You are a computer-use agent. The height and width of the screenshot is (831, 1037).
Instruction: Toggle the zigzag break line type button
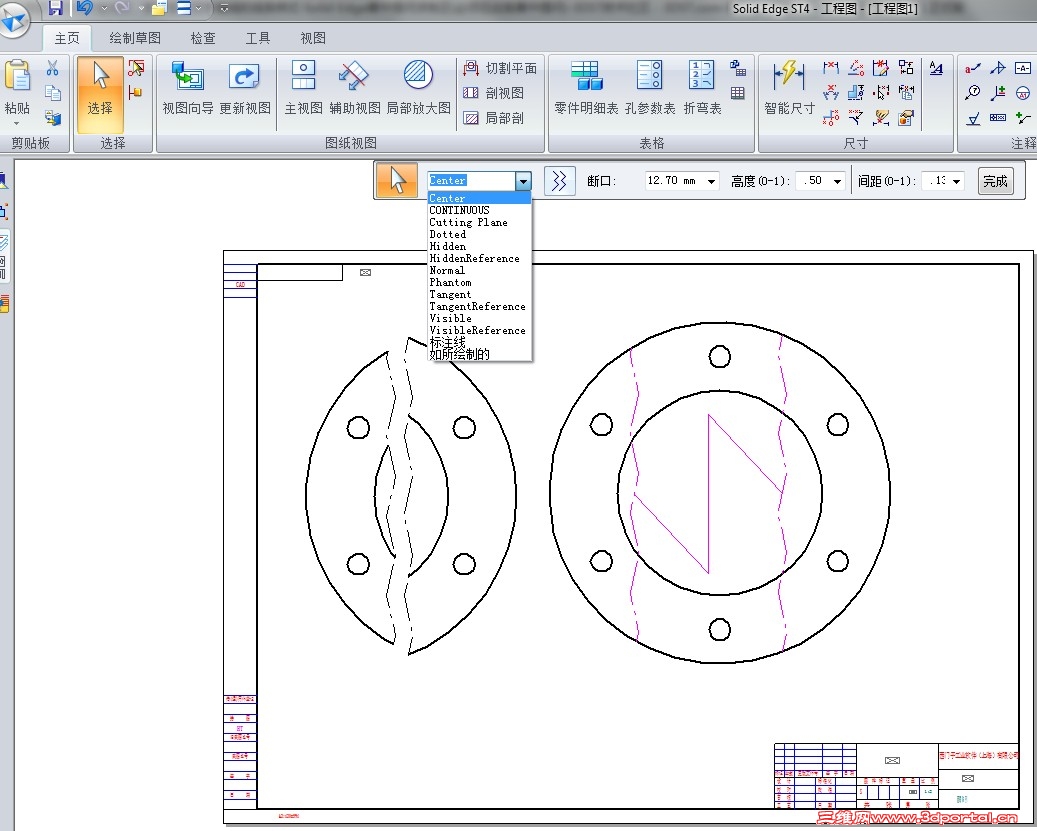(560, 181)
